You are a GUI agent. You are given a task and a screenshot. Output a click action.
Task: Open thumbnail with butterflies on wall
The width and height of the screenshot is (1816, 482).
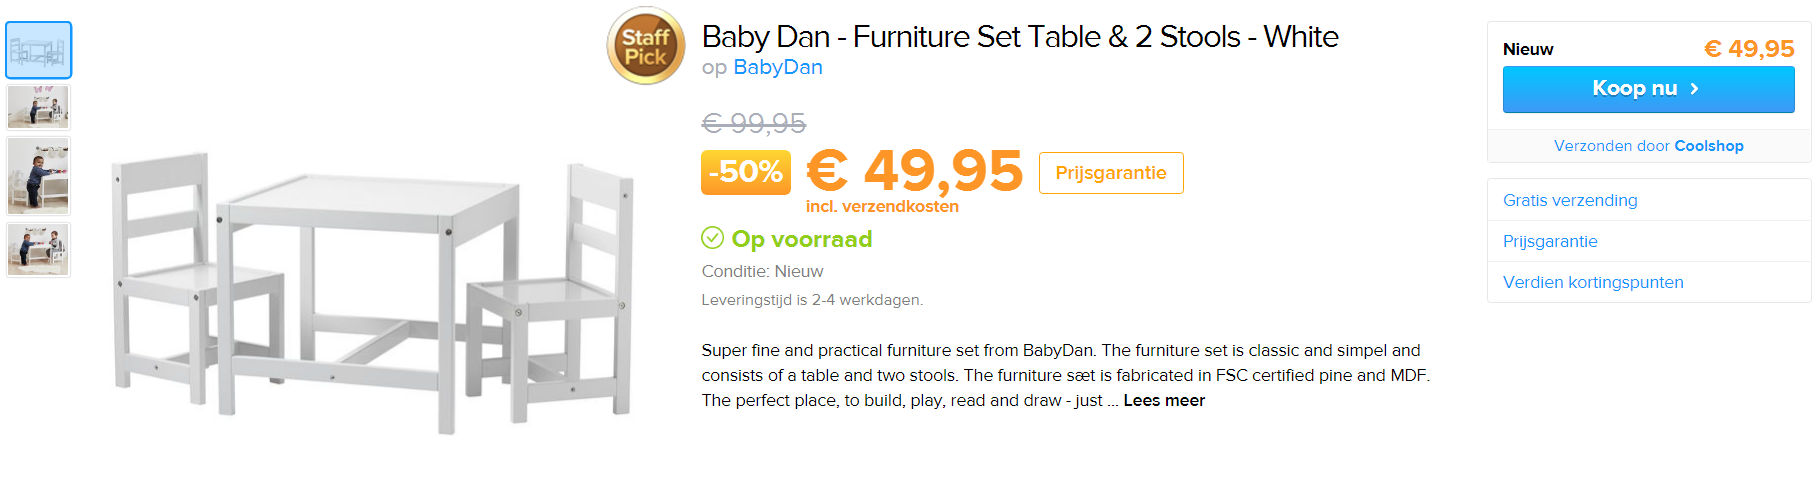click(x=39, y=107)
